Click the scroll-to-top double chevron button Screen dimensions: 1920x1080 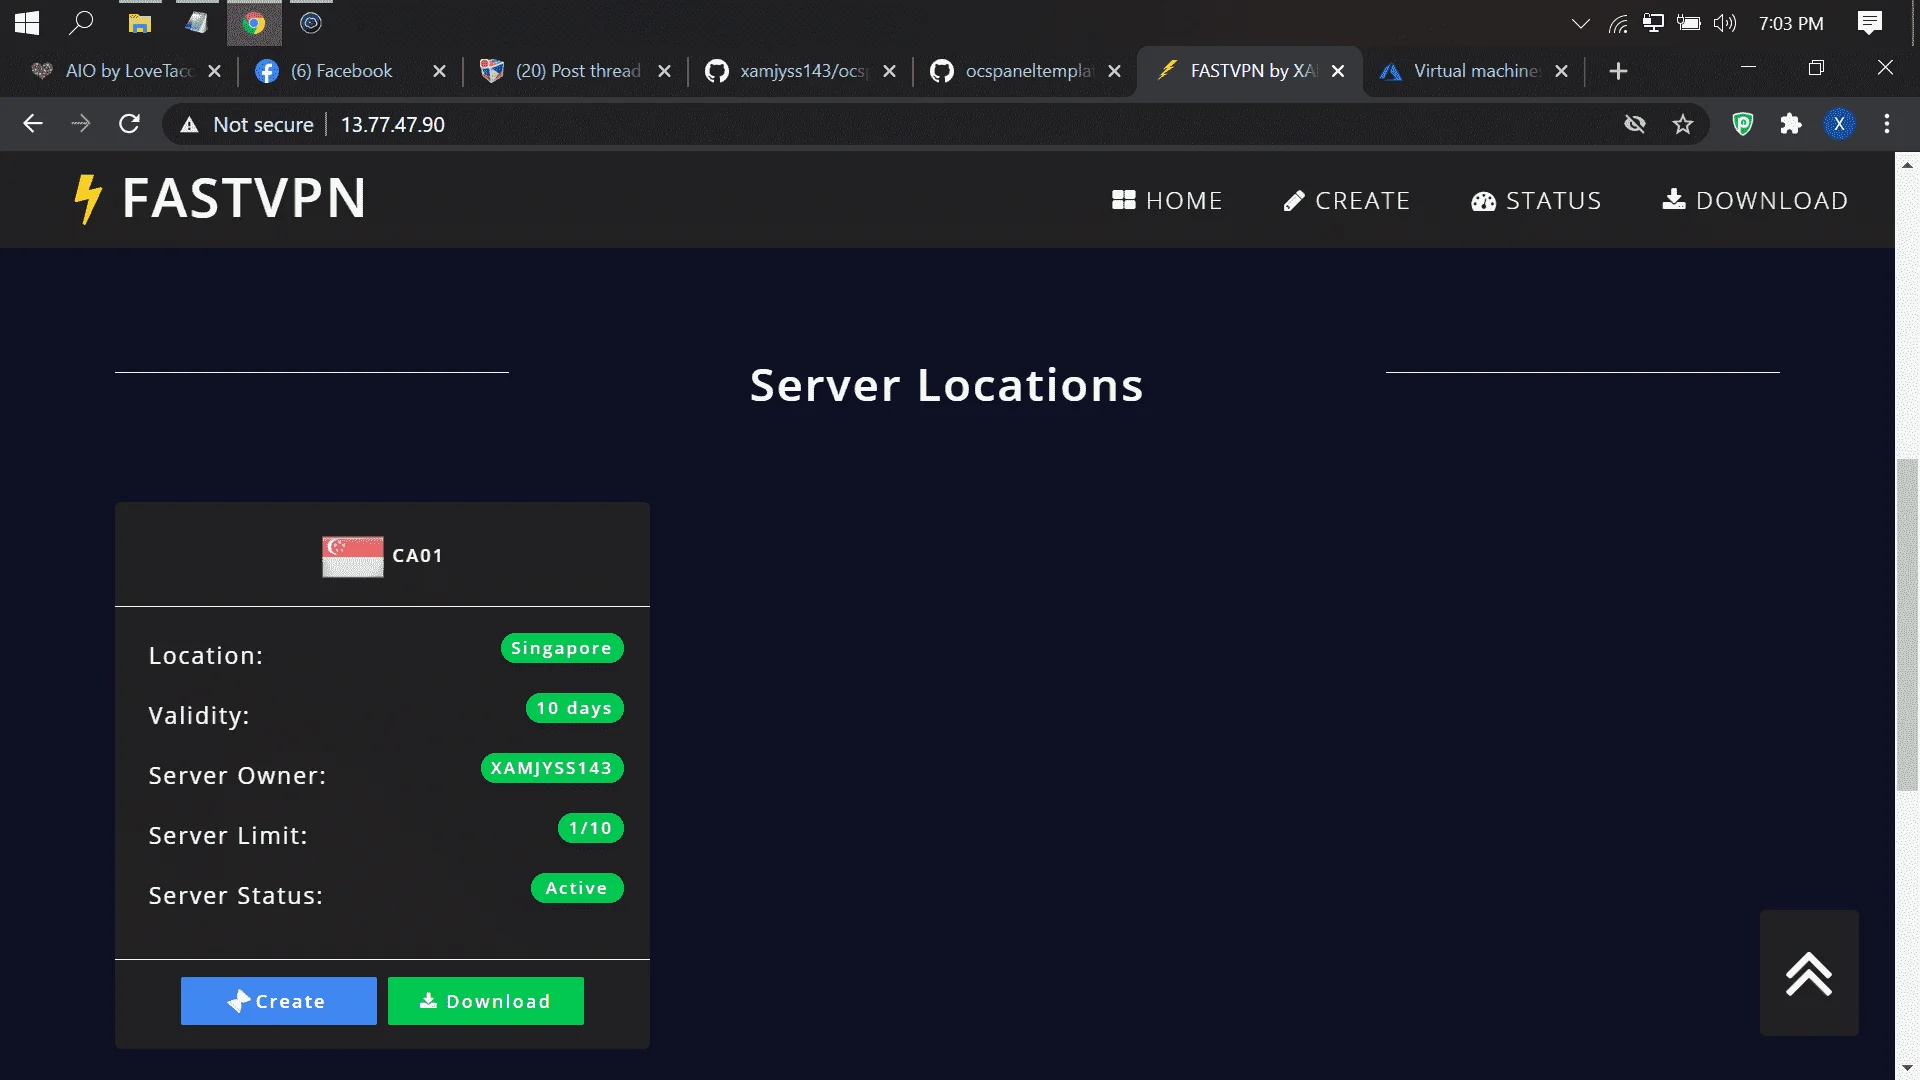click(x=1809, y=973)
